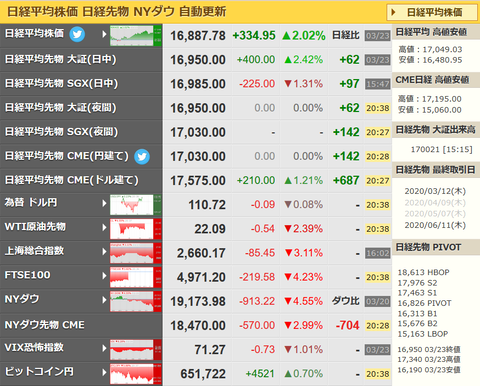This screenshot has height=386, width=480.
Task: Open the 為替 ドル円 row label
Action: point(31,202)
